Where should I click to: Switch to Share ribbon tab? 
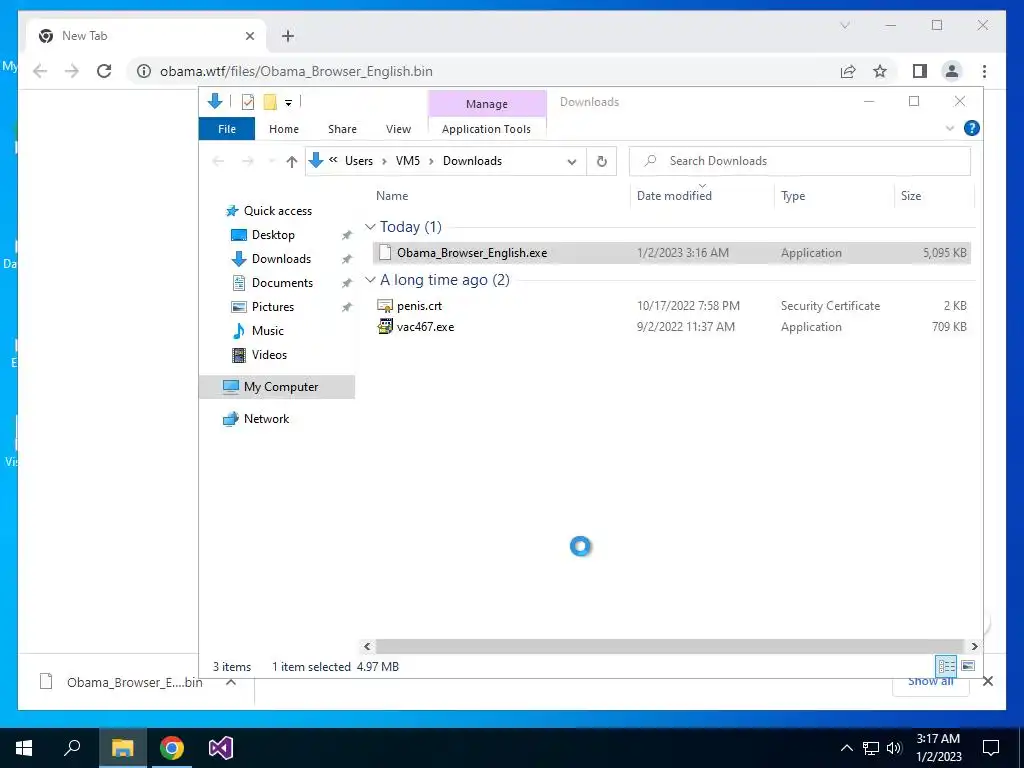[342, 129]
